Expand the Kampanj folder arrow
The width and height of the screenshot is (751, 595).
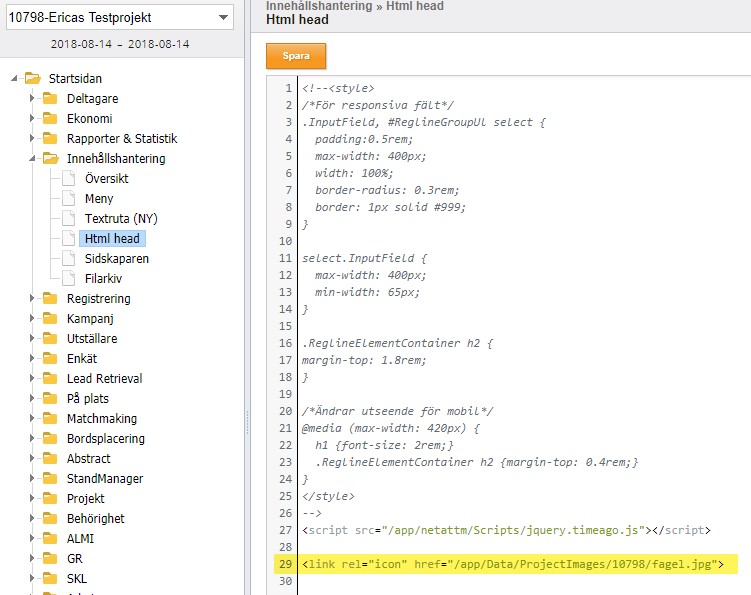coord(32,319)
